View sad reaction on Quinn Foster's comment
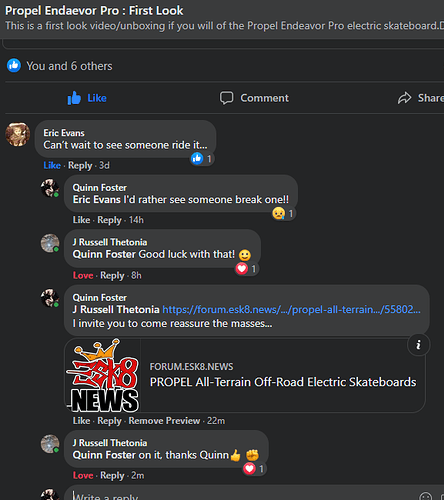 [283, 213]
